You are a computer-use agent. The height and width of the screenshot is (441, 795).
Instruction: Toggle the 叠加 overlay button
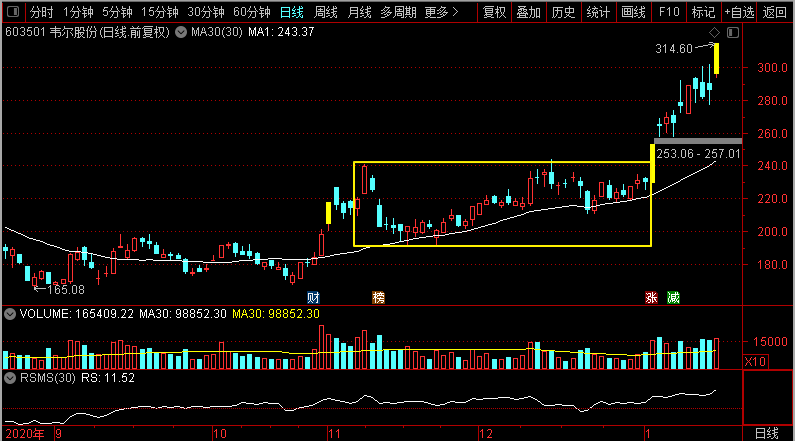tap(529, 13)
